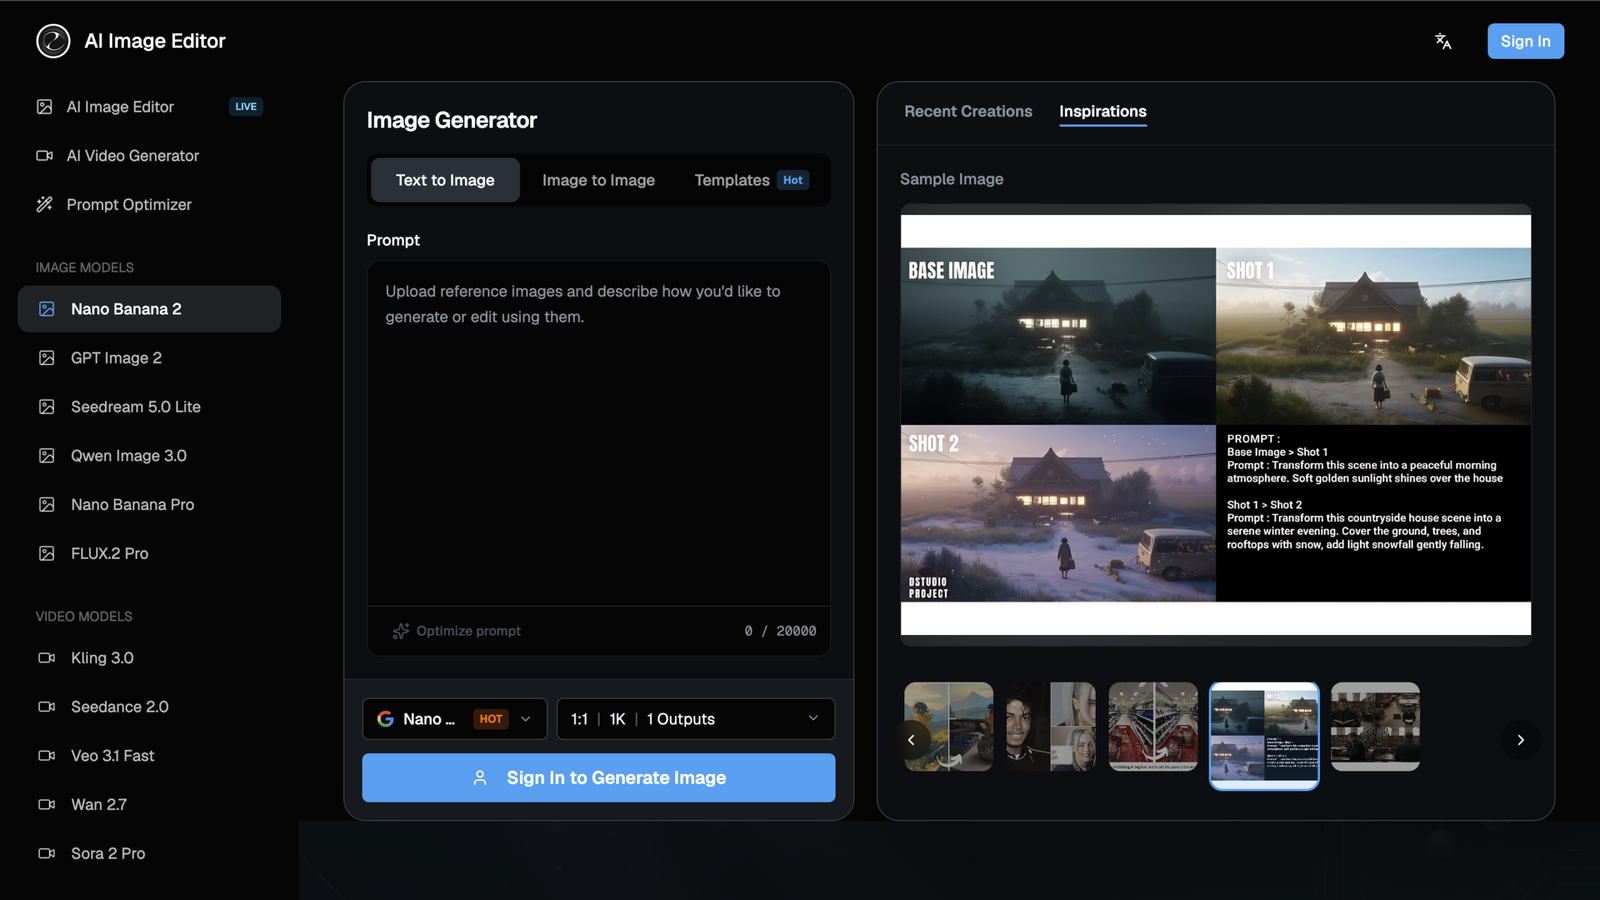The image size is (1600, 900).
Task: Select the highlighted house scene thumbnail
Action: point(1264,736)
